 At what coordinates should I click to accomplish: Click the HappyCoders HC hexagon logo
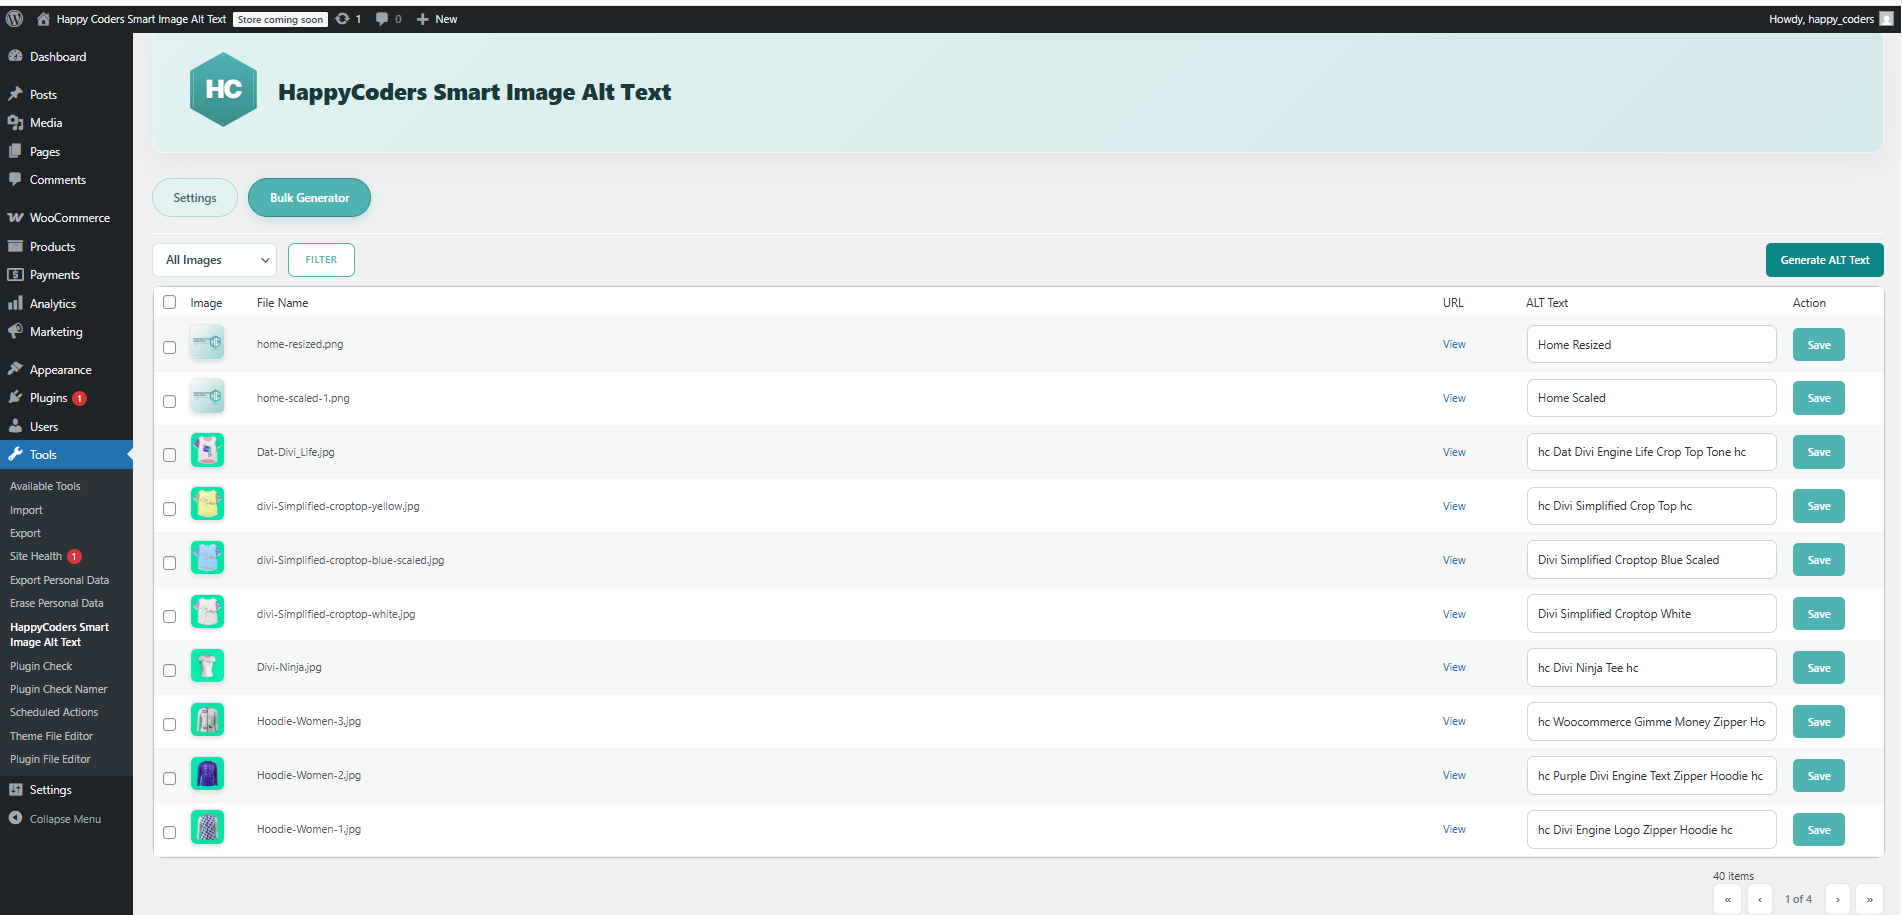coord(223,90)
